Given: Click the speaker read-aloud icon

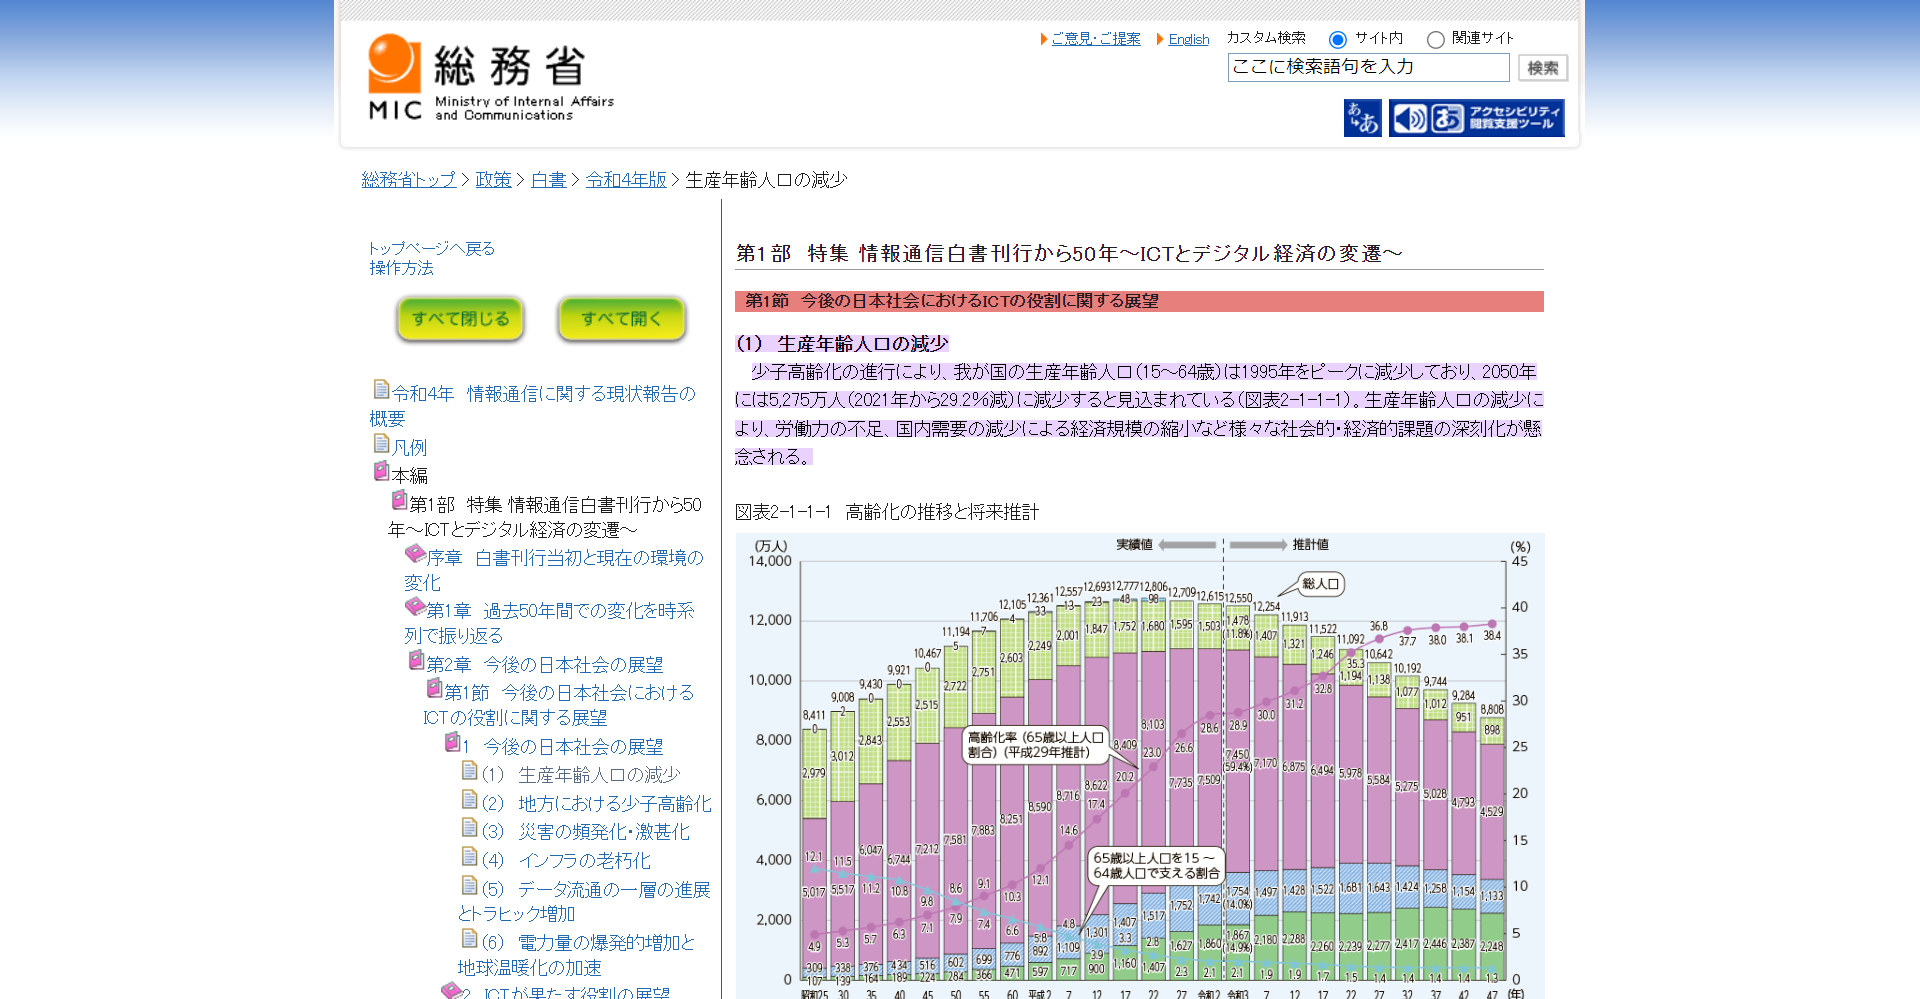Looking at the screenshot, I should (1410, 117).
